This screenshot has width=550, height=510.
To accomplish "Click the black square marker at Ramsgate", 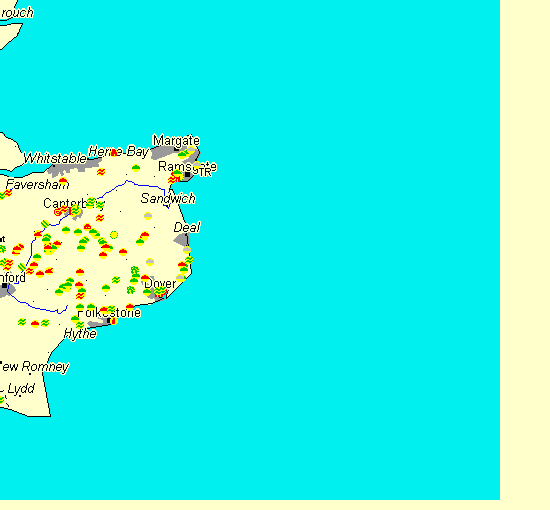I will tap(187, 175).
